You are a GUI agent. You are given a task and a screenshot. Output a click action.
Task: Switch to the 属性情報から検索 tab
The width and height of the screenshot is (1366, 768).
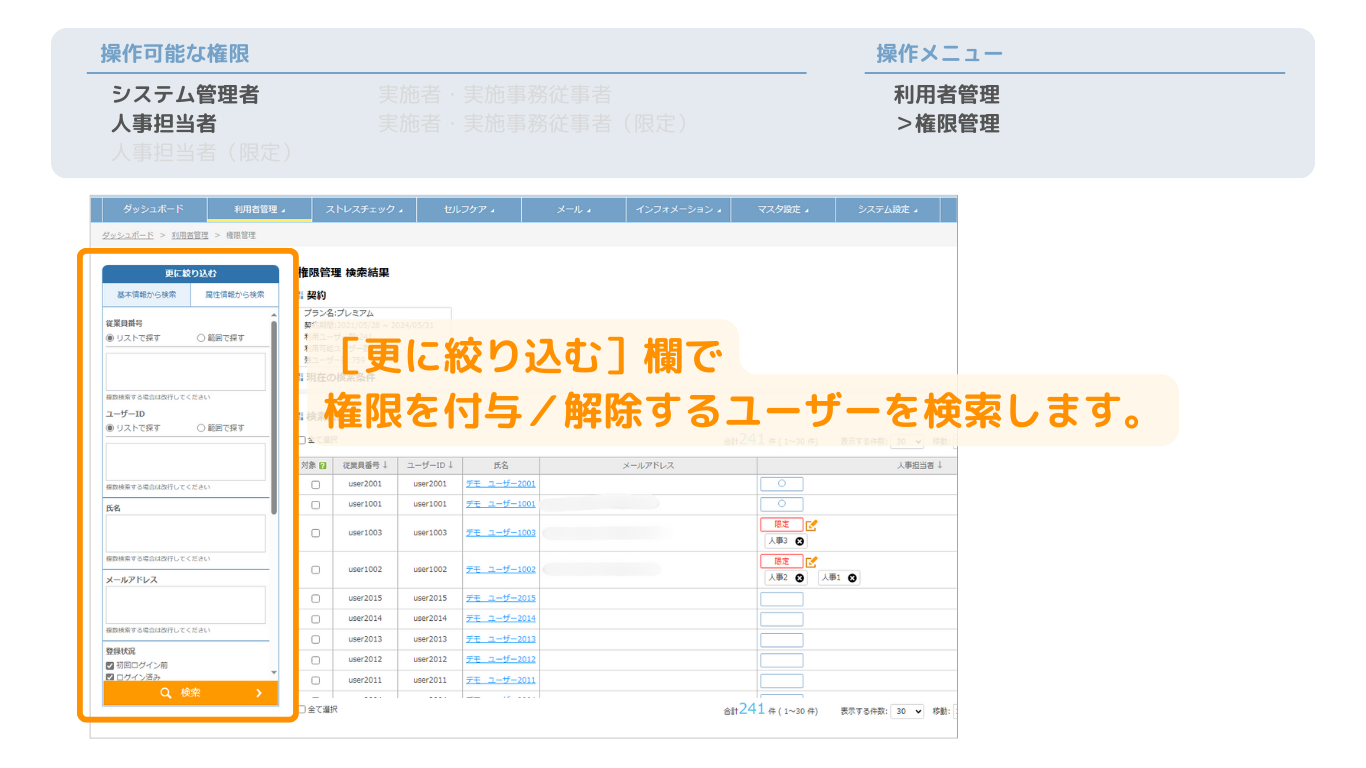234,295
